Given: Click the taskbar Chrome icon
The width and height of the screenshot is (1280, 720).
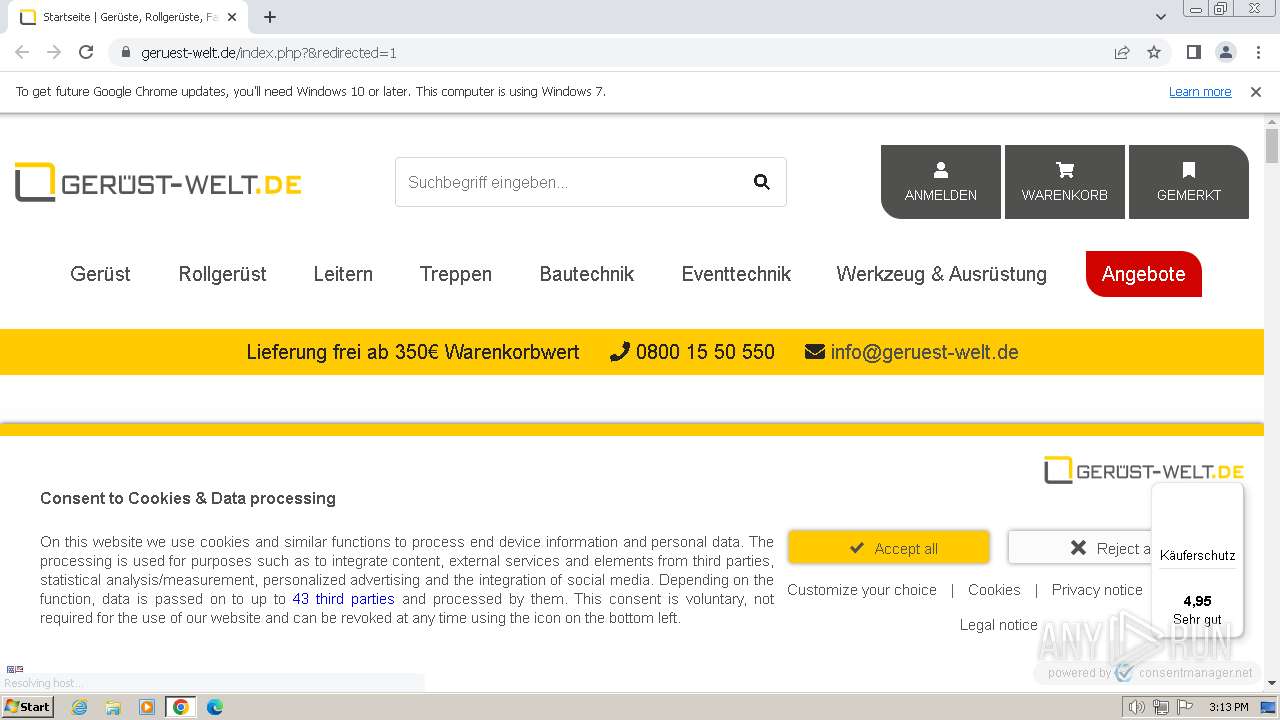Looking at the screenshot, I should (181, 707).
